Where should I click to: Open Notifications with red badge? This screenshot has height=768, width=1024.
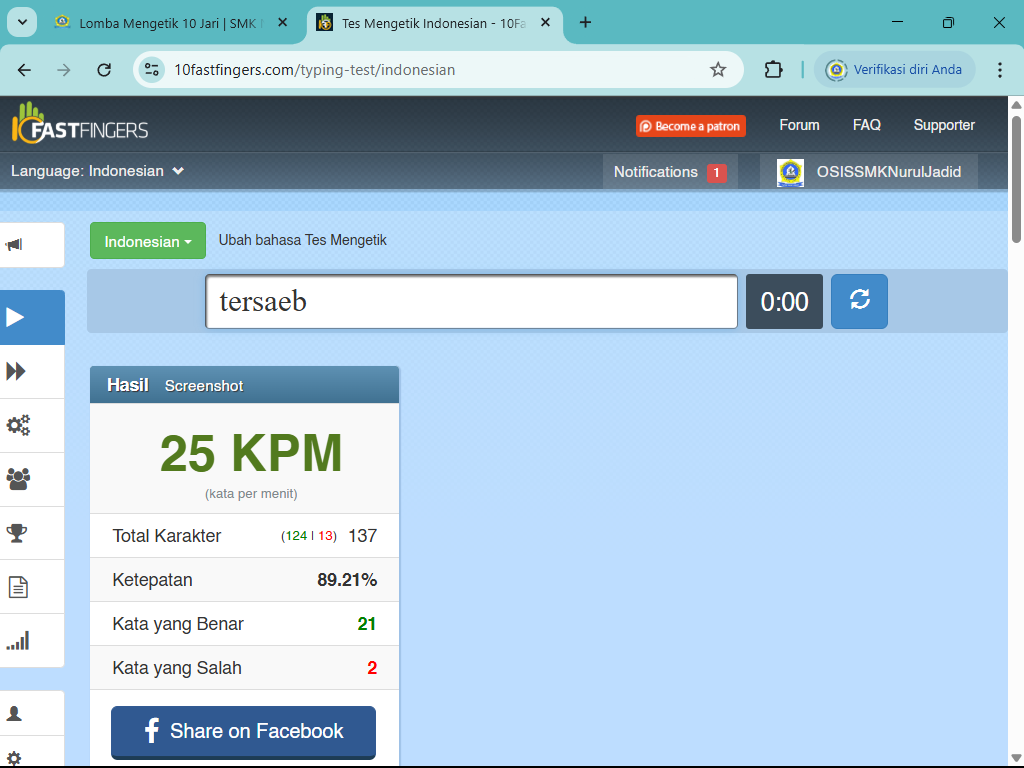point(668,171)
